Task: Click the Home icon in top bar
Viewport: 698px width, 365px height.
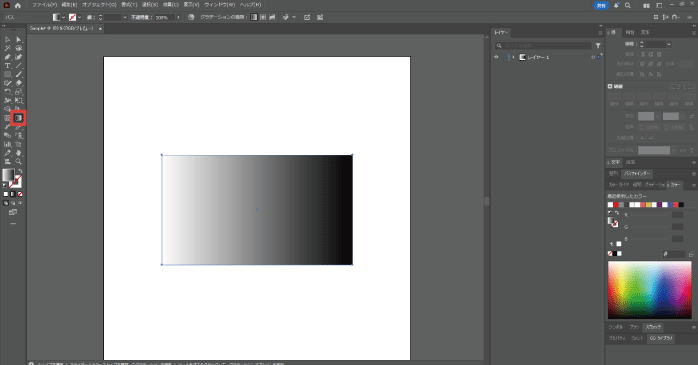Action: pyautogui.click(x=17, y=5)
